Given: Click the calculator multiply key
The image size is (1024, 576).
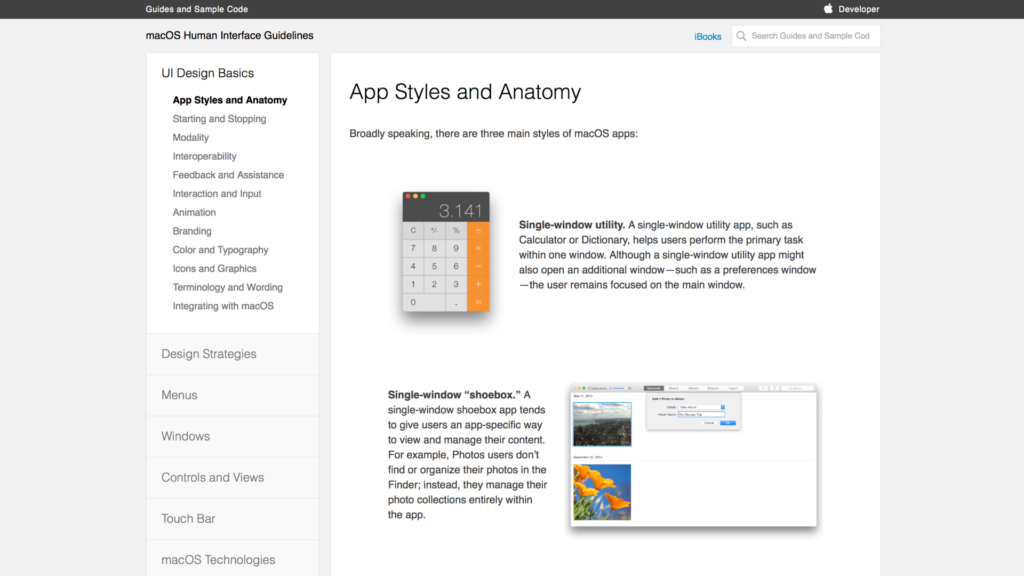Looking at the screenshot, I should pos(478,248).
